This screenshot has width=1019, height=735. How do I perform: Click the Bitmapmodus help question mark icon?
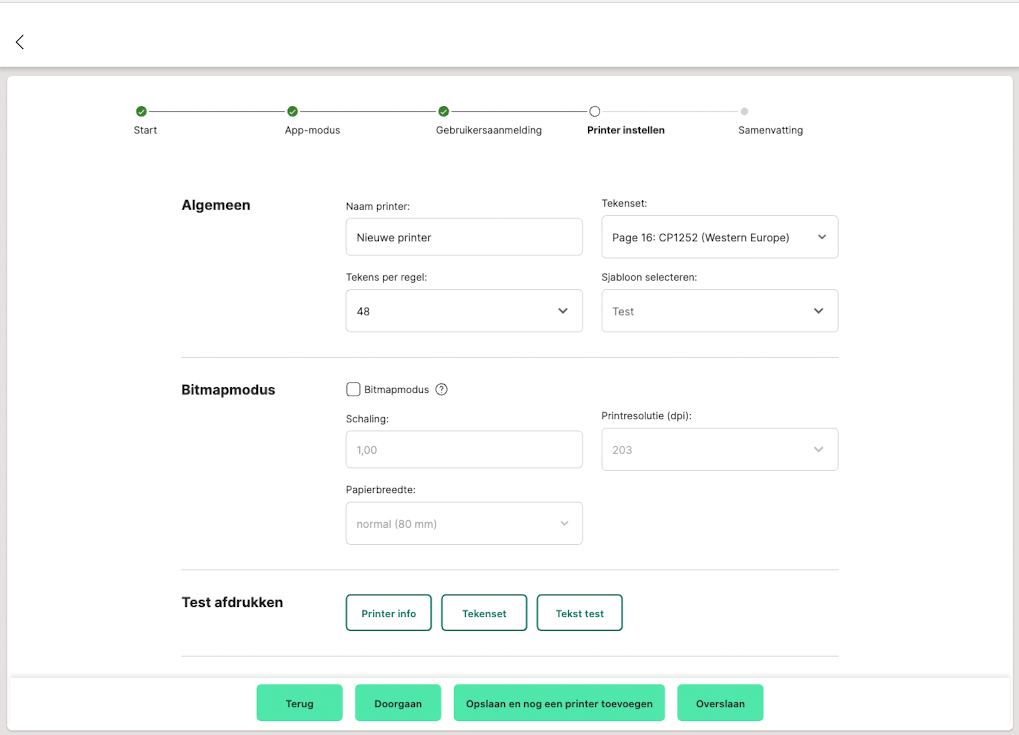[441, 390]
